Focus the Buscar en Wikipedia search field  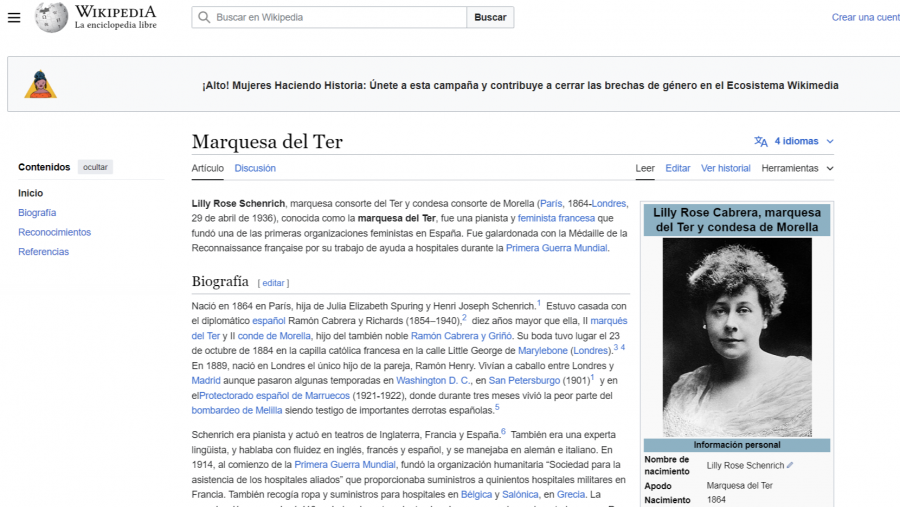329,17
